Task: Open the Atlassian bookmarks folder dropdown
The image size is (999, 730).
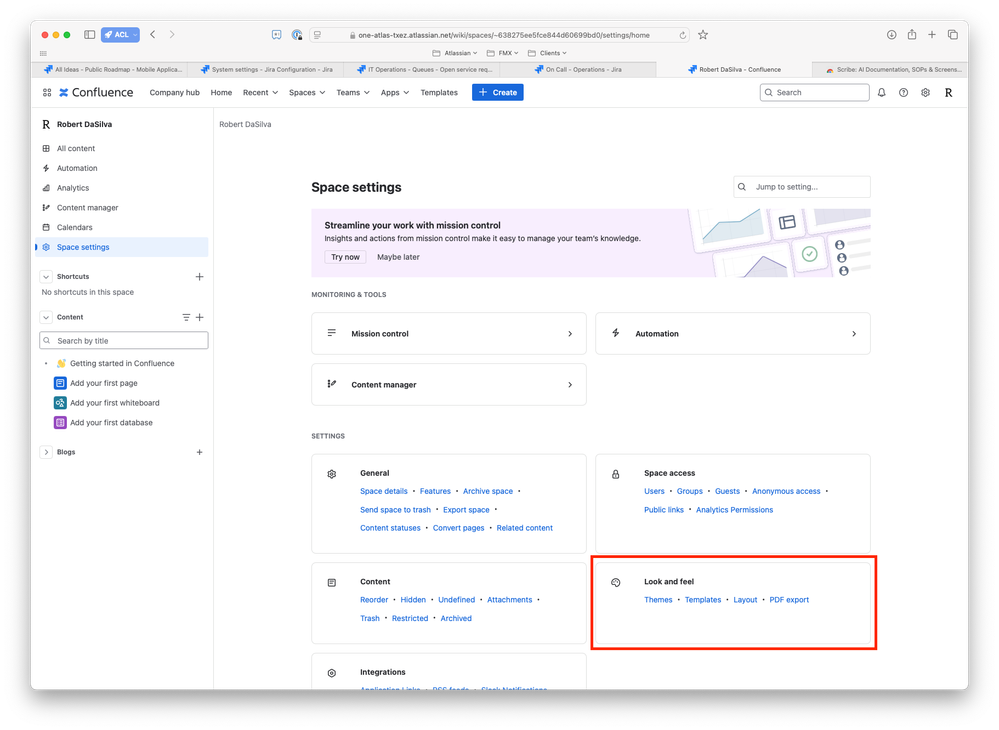Action: [x=455, y=53]
